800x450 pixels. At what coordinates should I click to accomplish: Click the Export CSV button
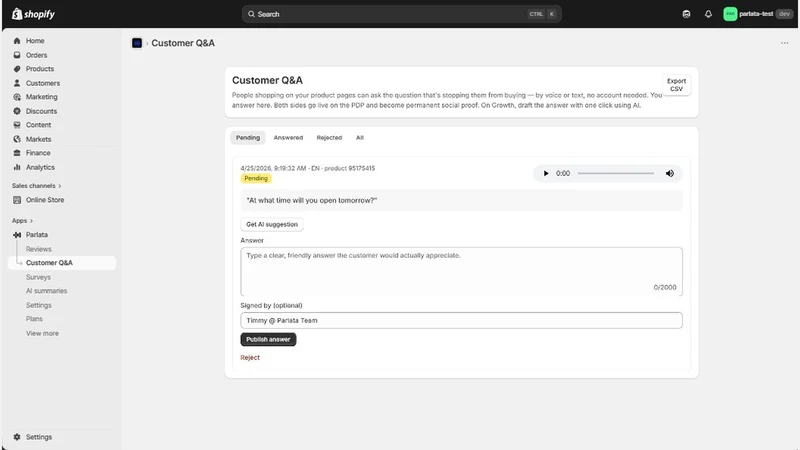coord(676,85)
